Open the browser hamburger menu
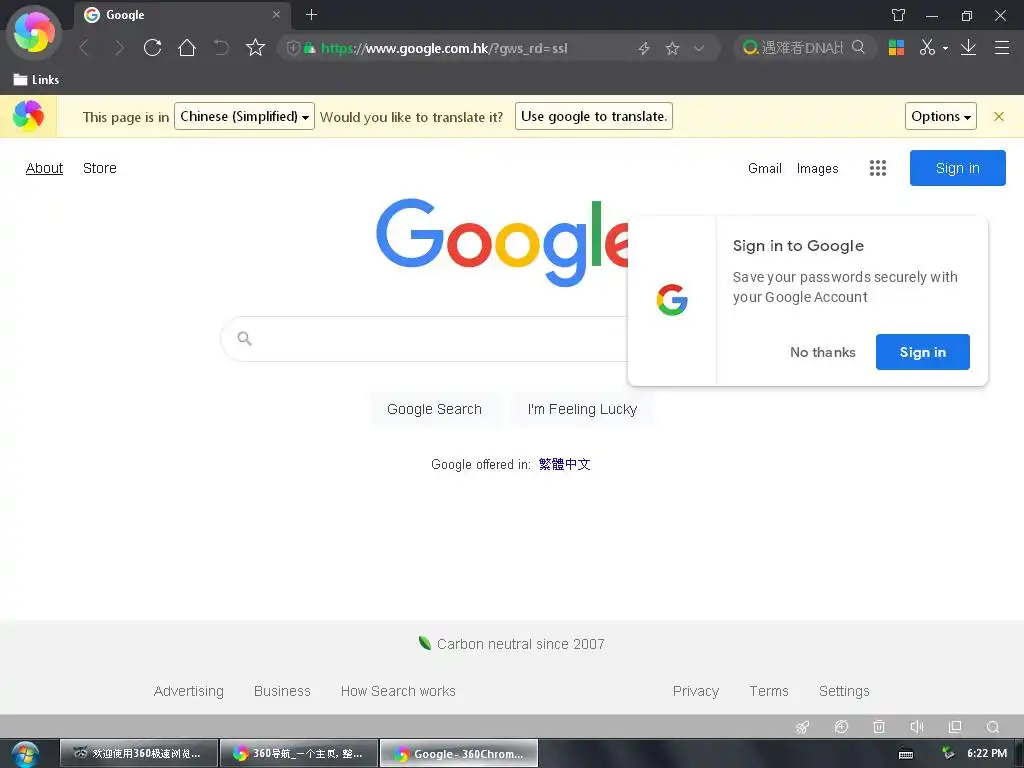This screenshot has width=1024, height=768. click(1002, 47)
